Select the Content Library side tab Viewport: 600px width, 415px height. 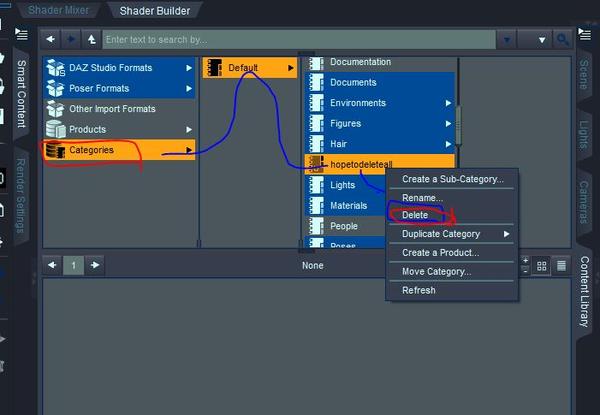coord(585,291)
